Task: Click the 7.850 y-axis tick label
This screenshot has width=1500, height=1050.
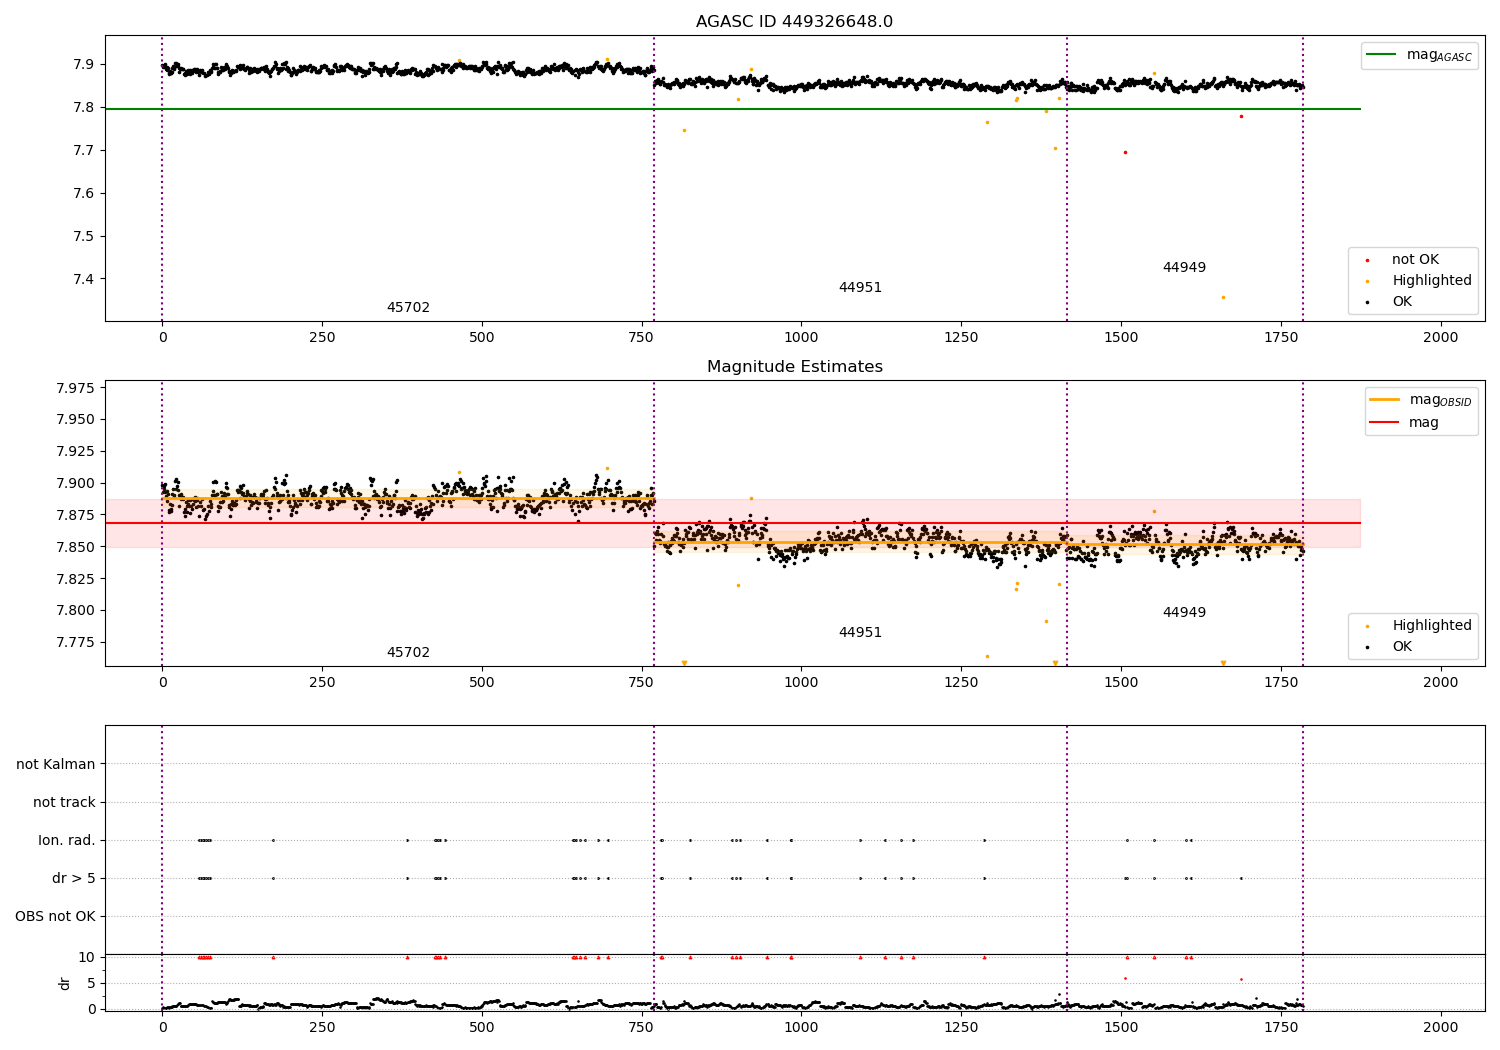Action: [76, 548]
